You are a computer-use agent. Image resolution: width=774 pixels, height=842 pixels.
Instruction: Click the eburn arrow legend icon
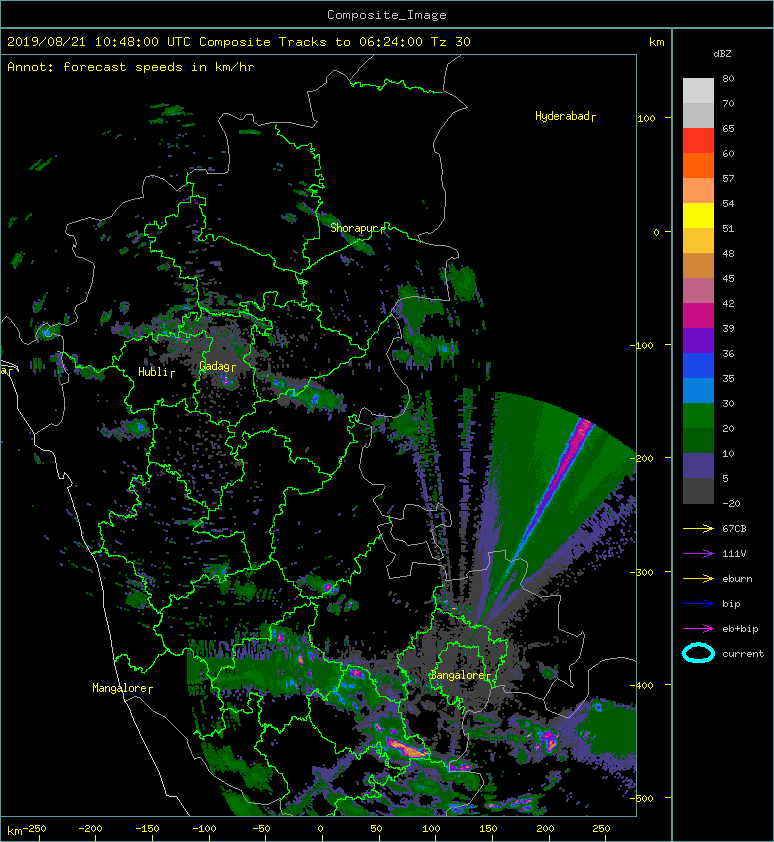(x=698, y=579)
